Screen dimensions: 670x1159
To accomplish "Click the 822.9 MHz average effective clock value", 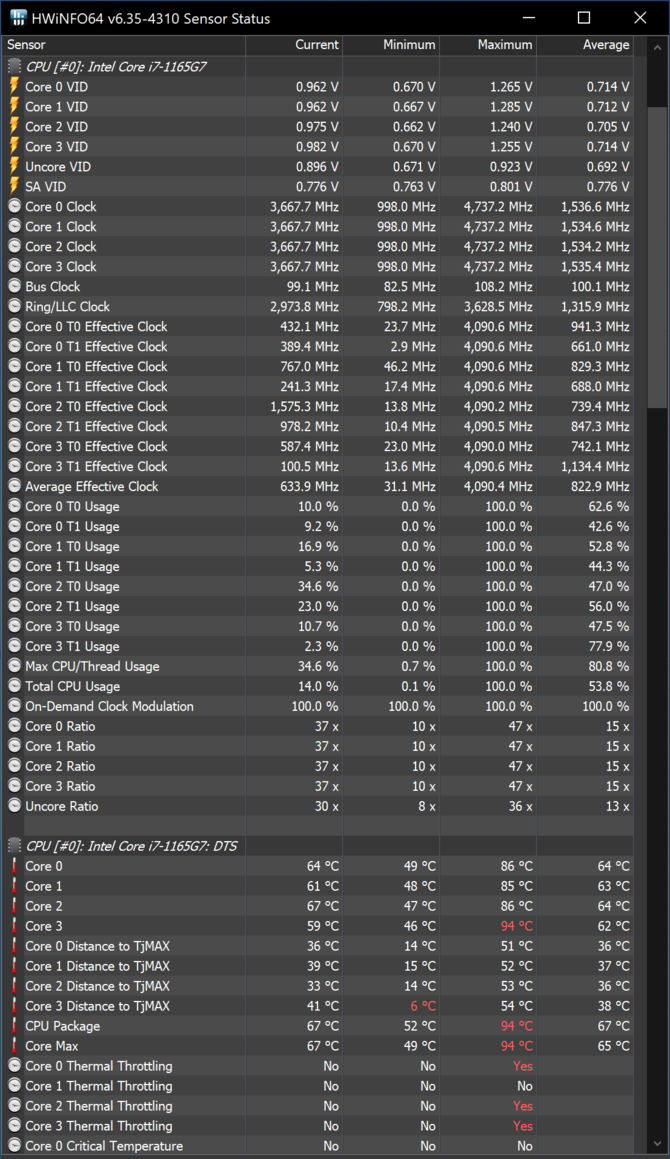I will pyautogui.click(x=600, y=486).
